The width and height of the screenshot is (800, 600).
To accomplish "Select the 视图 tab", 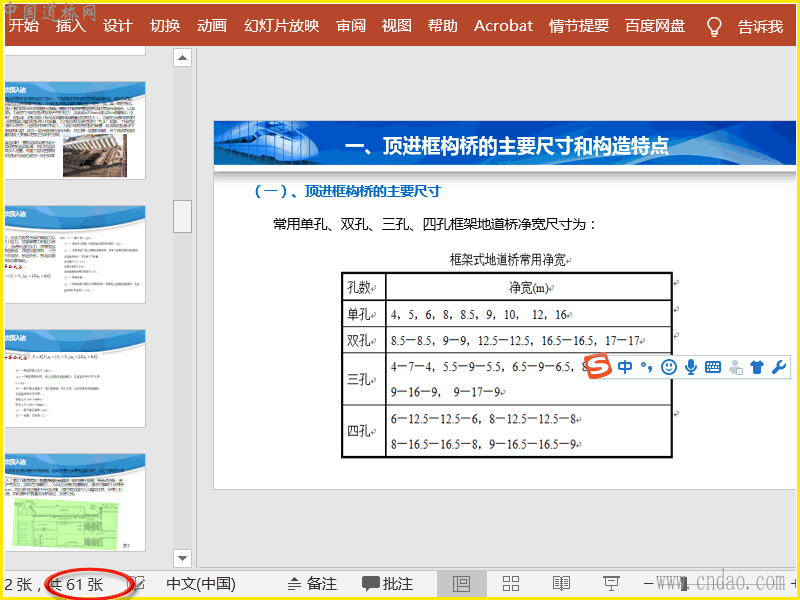I will tap(396, 26).
